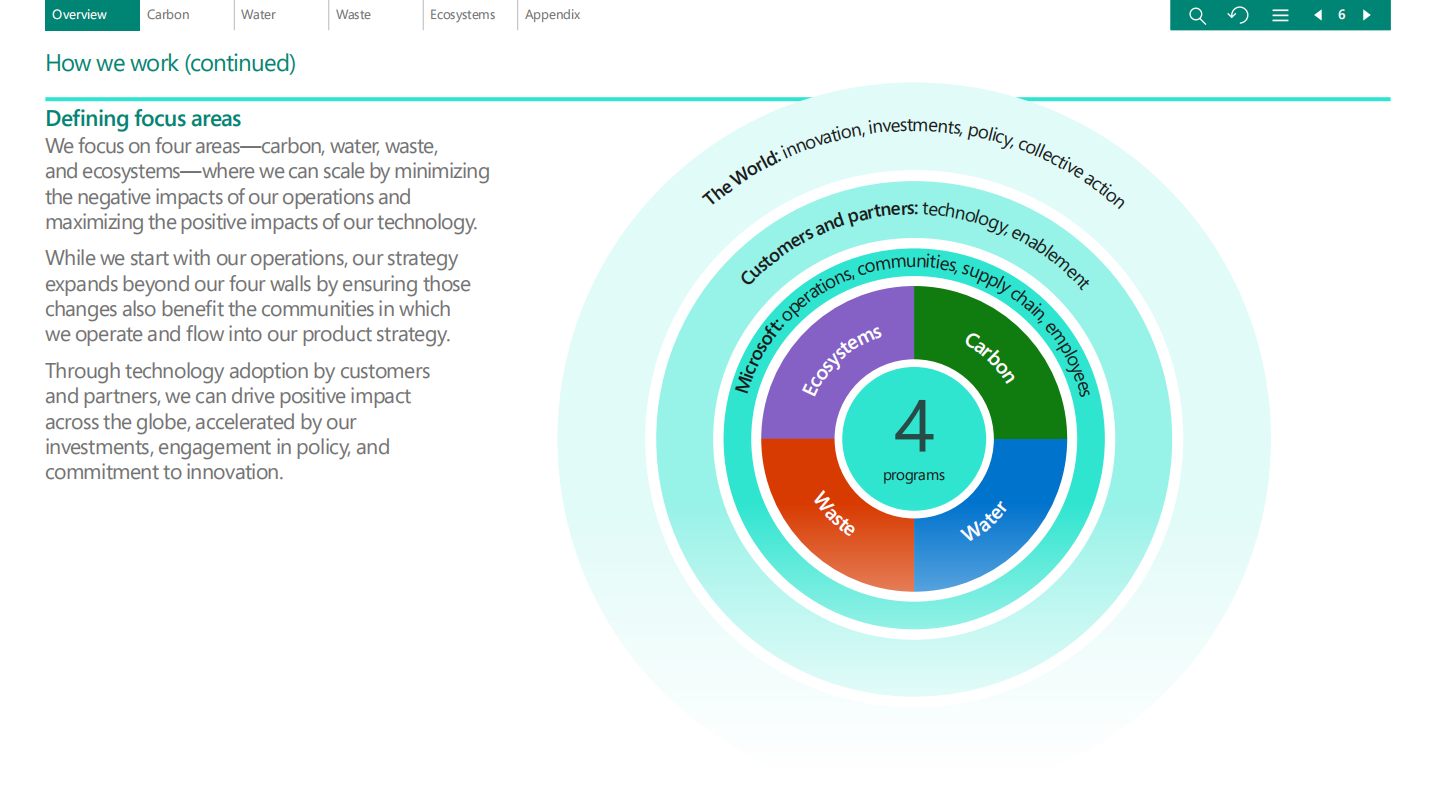Open the Ecosystems navigation tab

462,15
